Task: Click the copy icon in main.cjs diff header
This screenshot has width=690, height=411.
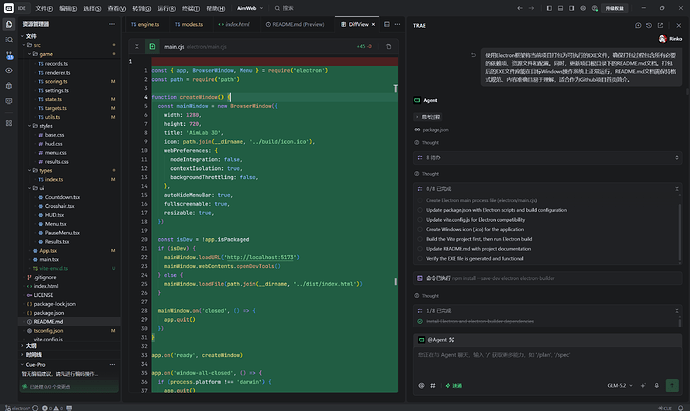Action: (x=389, y=47)
